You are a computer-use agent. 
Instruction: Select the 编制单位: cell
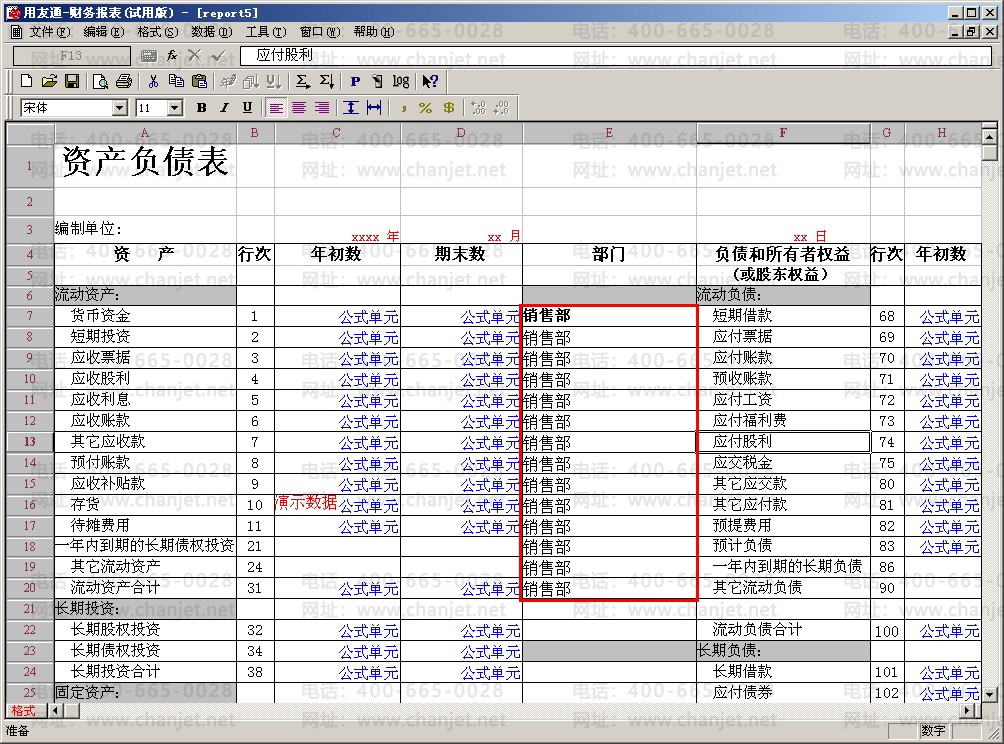pos(145,229)
